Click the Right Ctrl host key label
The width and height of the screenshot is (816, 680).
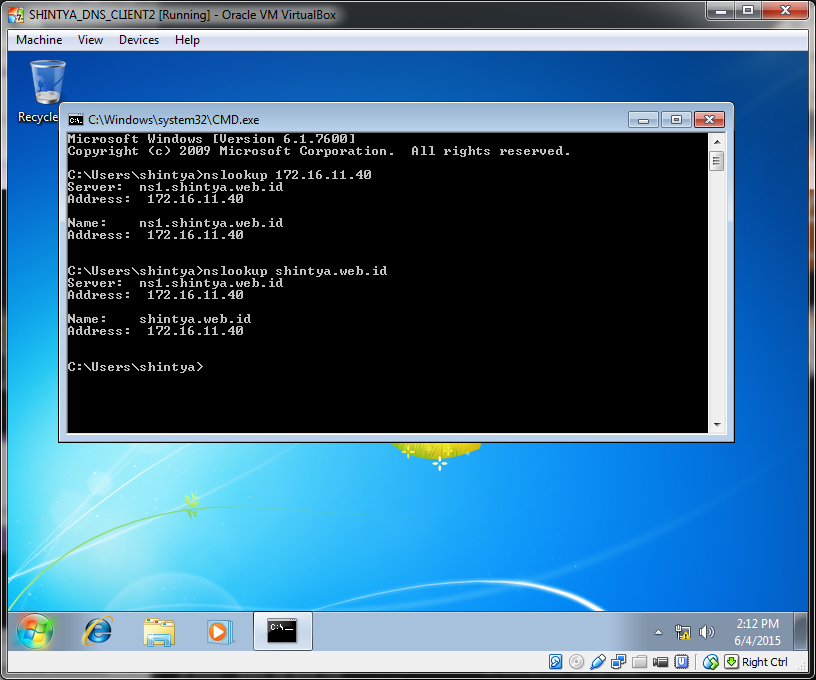(x=764, y=662)
